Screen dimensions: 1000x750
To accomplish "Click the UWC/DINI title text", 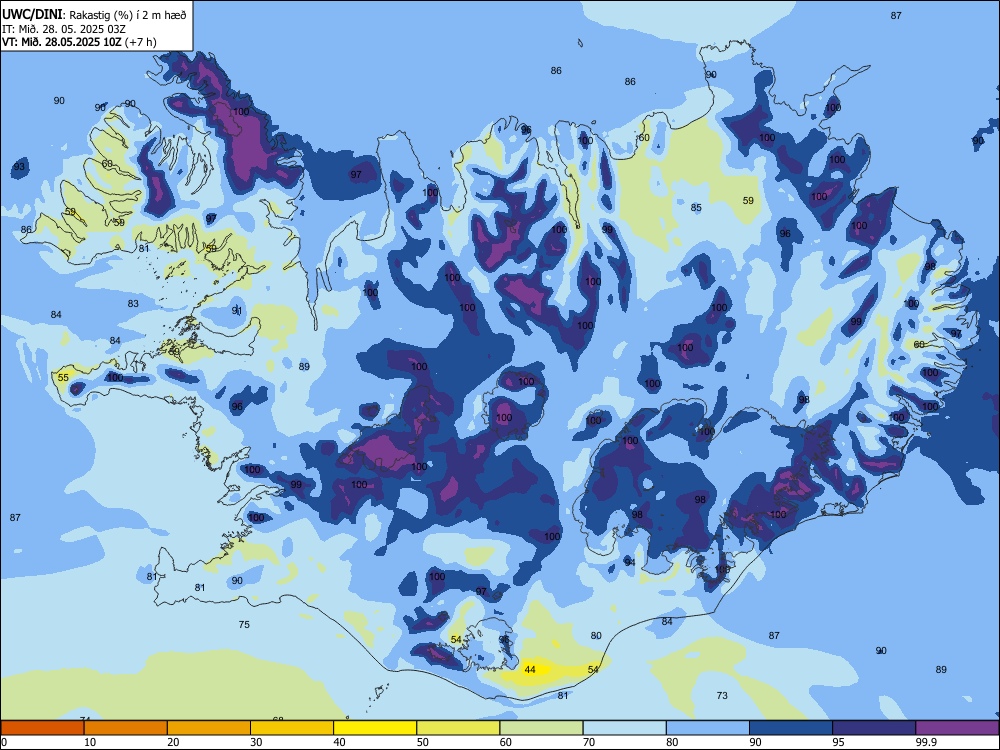I will point(33,14).
